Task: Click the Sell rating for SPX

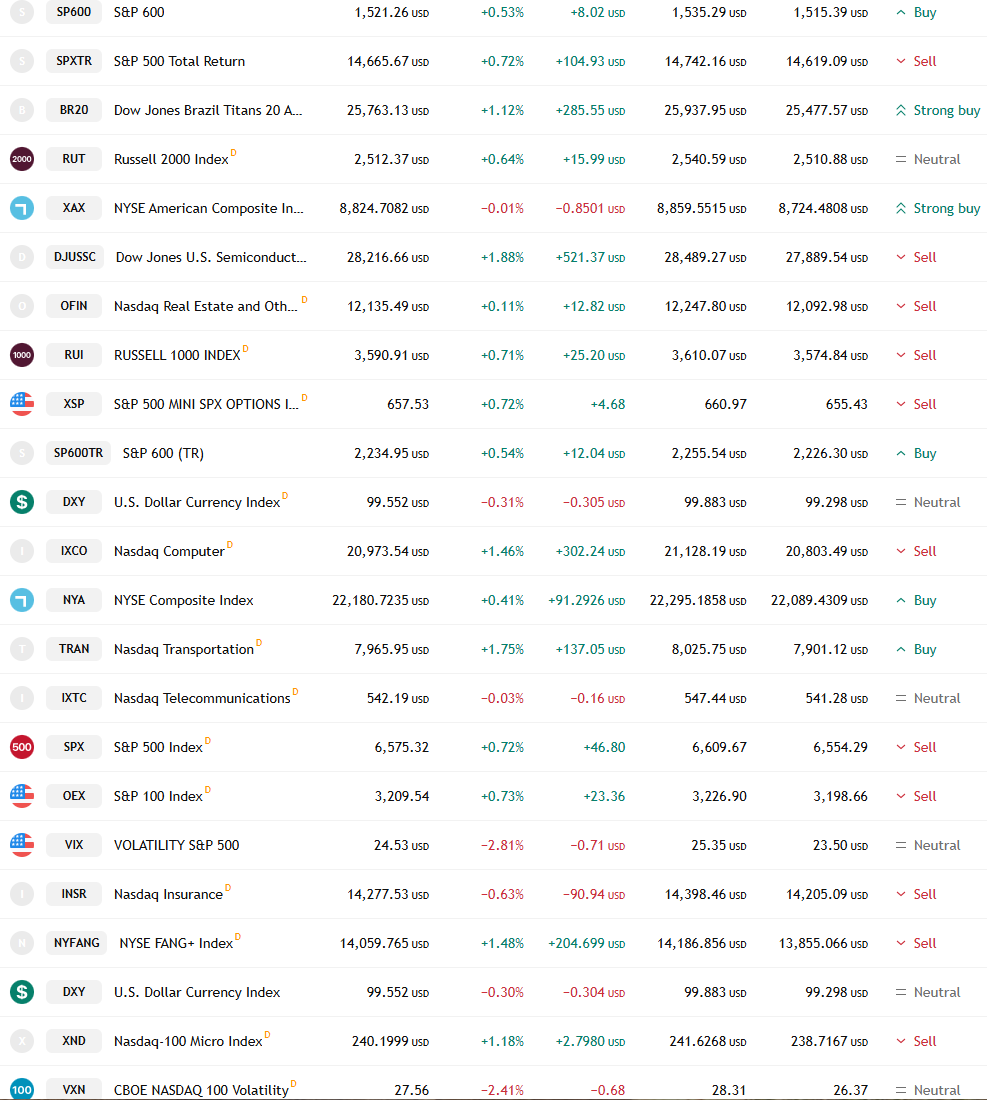Action: 916,747
